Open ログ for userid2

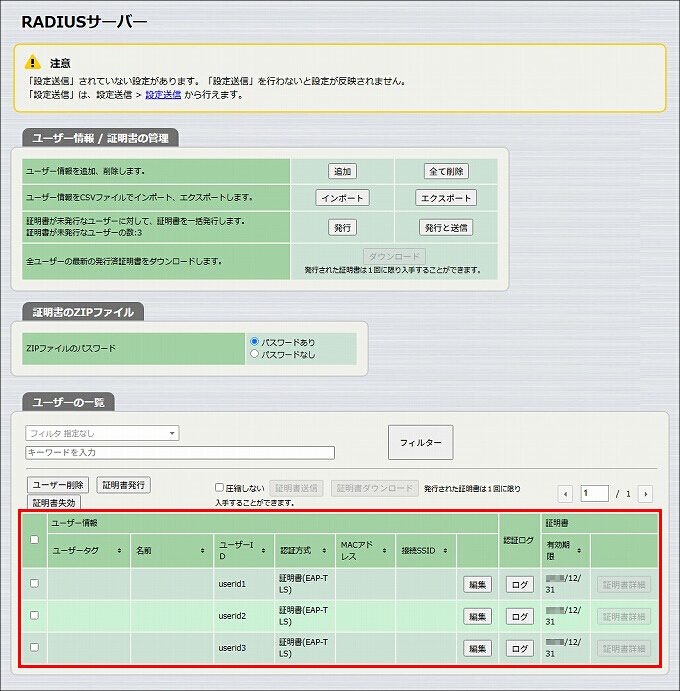520,617
